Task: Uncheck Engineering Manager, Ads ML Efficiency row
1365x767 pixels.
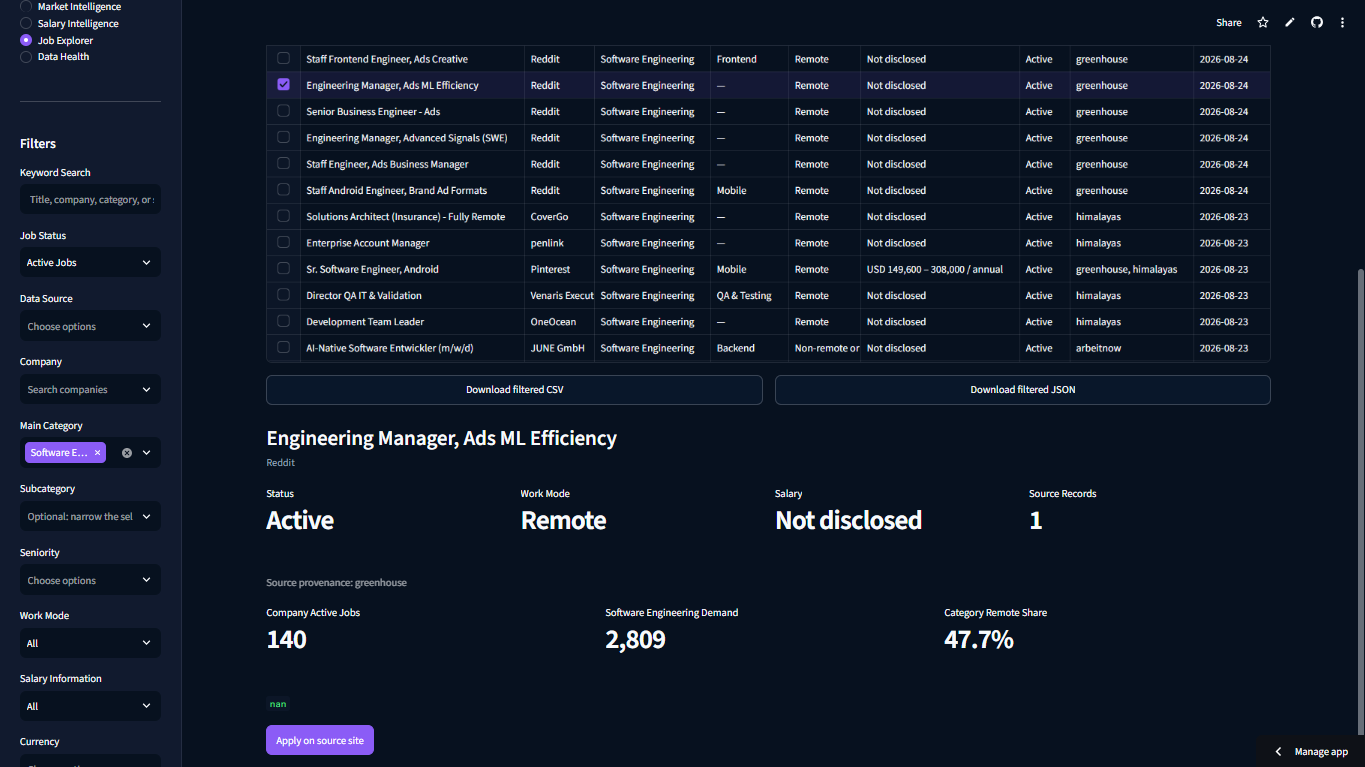Action: tap(284, 85)
